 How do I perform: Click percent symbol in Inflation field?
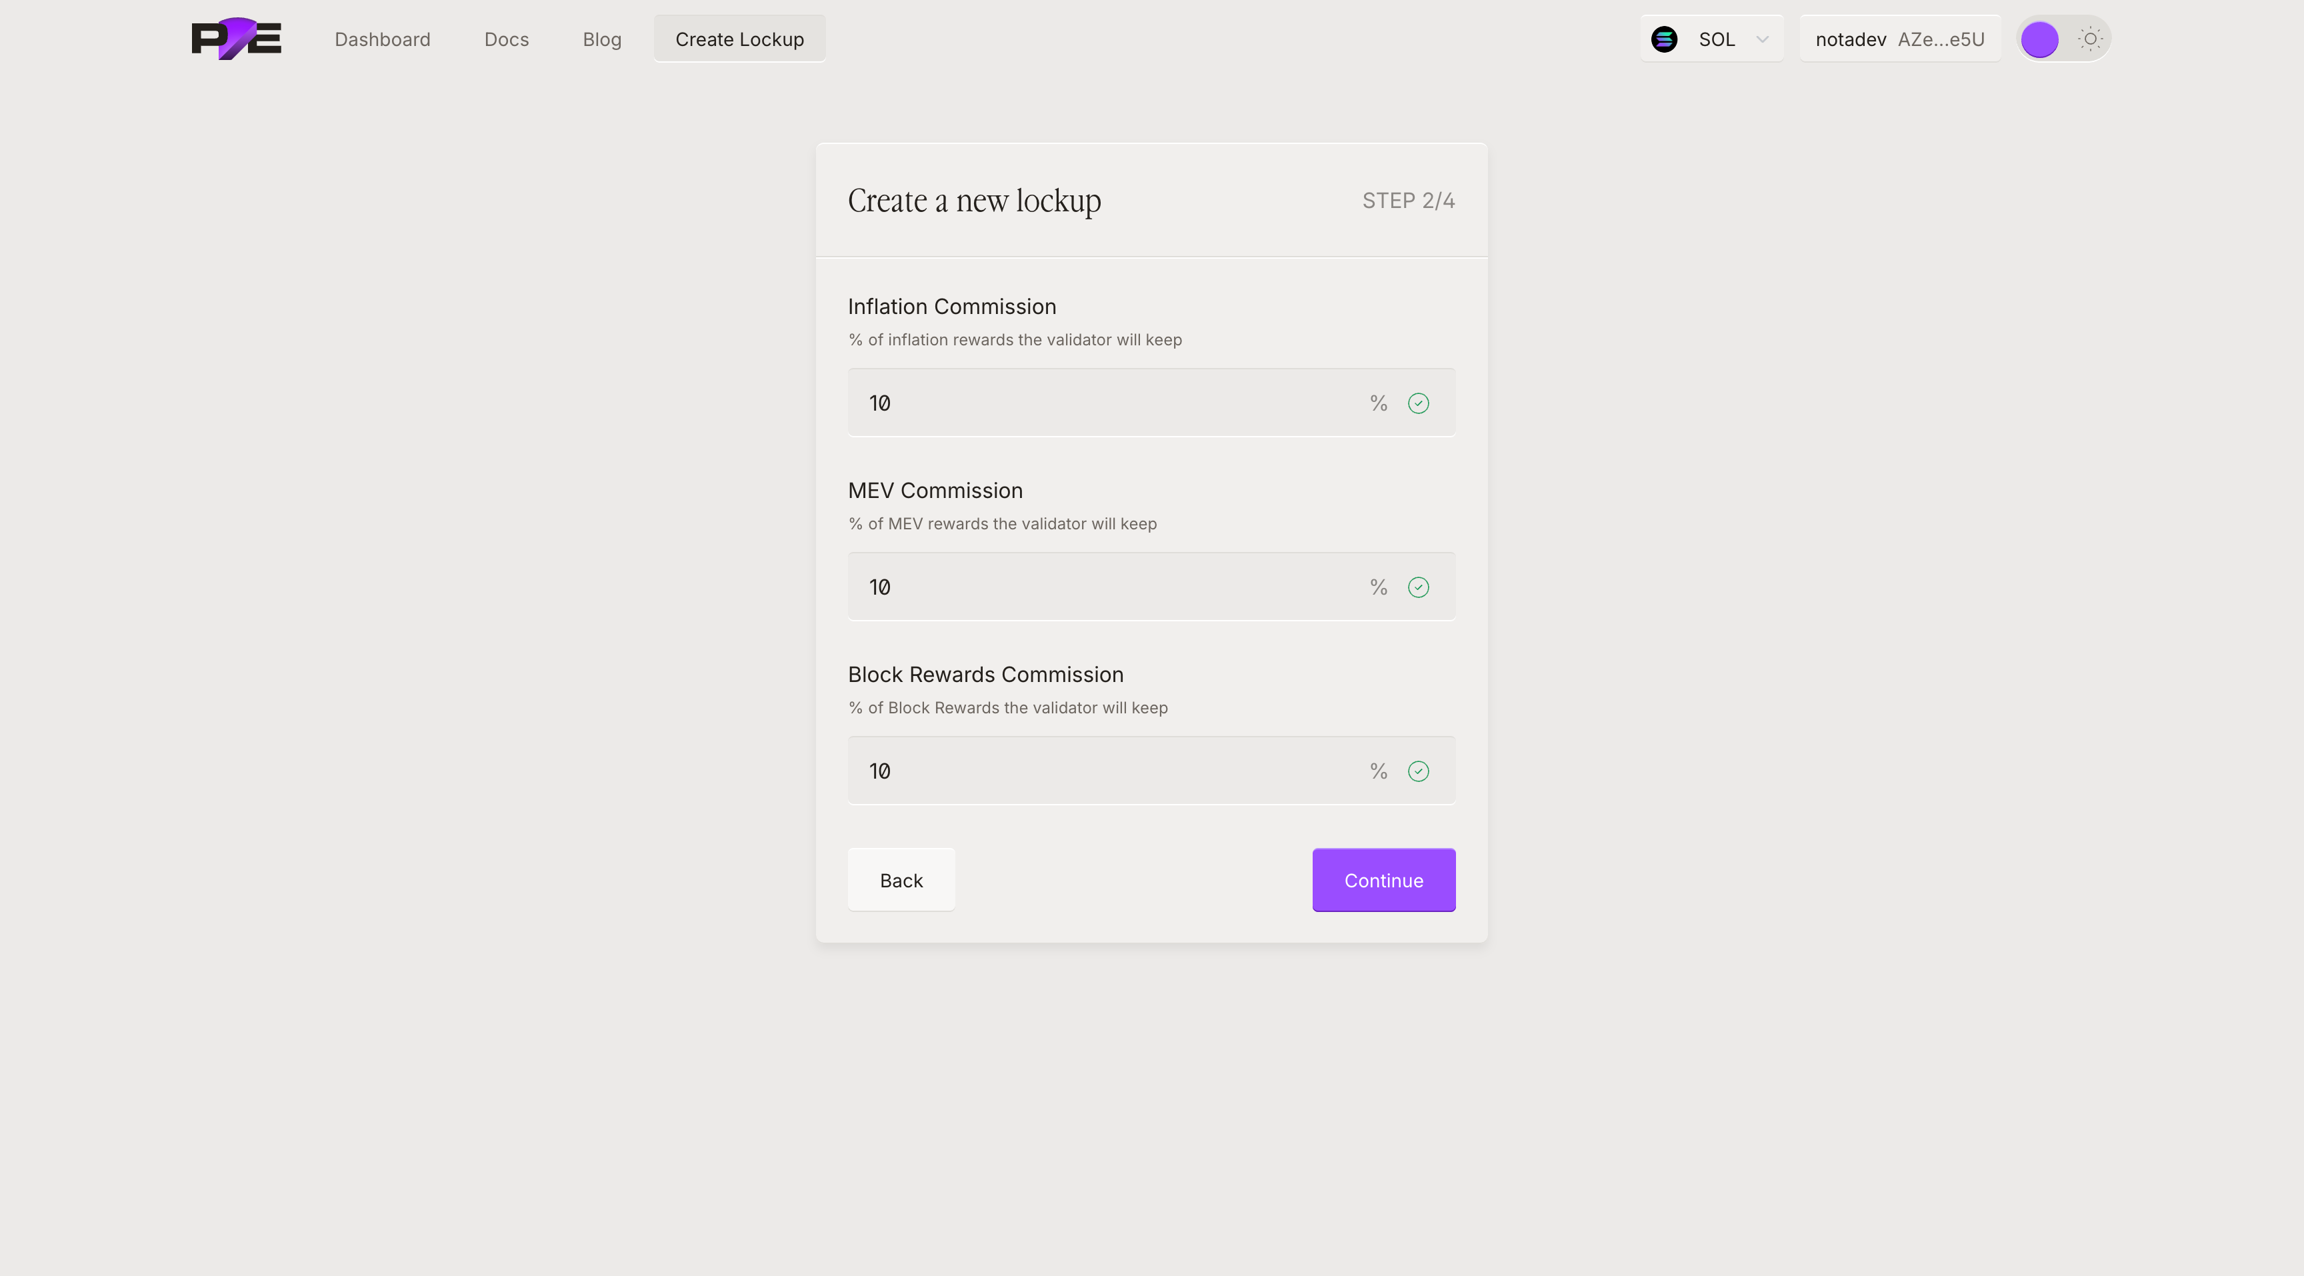pos(1378,403)
